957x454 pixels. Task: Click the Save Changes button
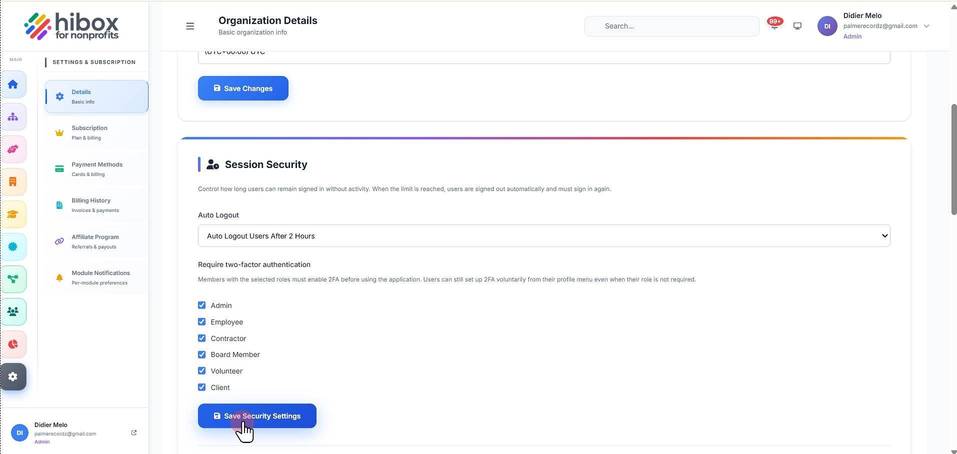tap(243, 88)
